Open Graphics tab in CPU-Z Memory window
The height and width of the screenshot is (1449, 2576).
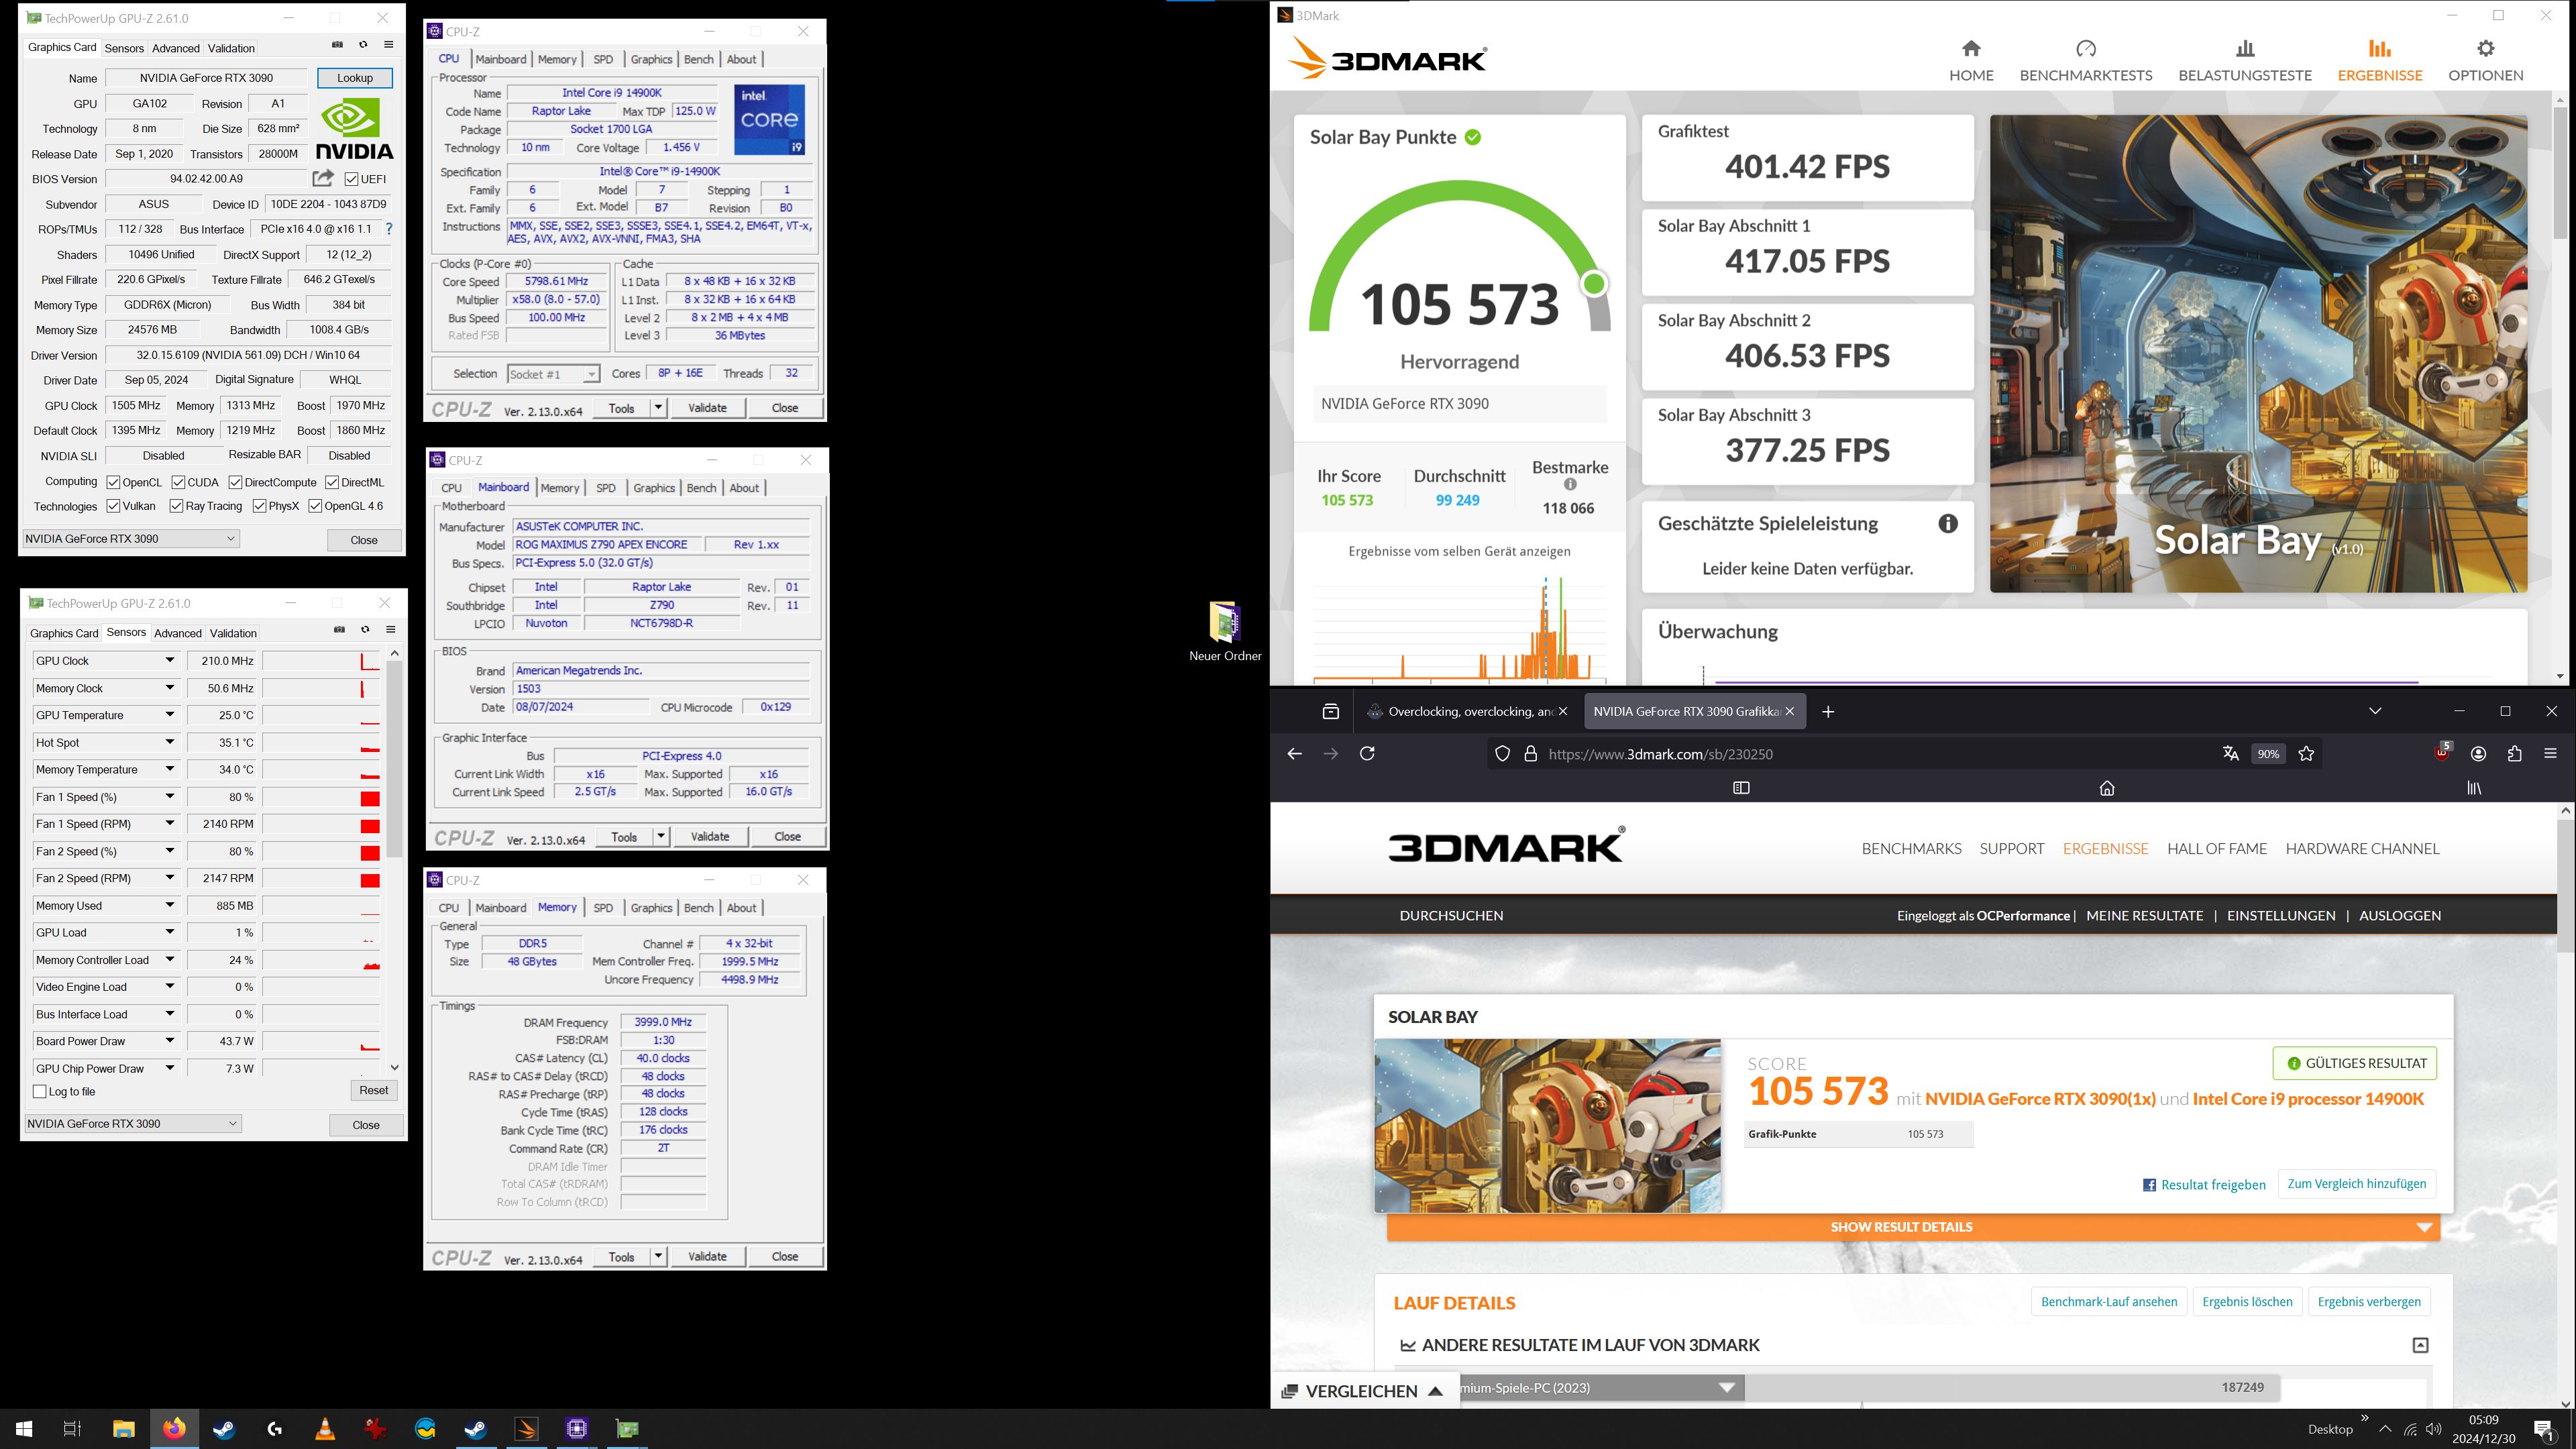651,908
